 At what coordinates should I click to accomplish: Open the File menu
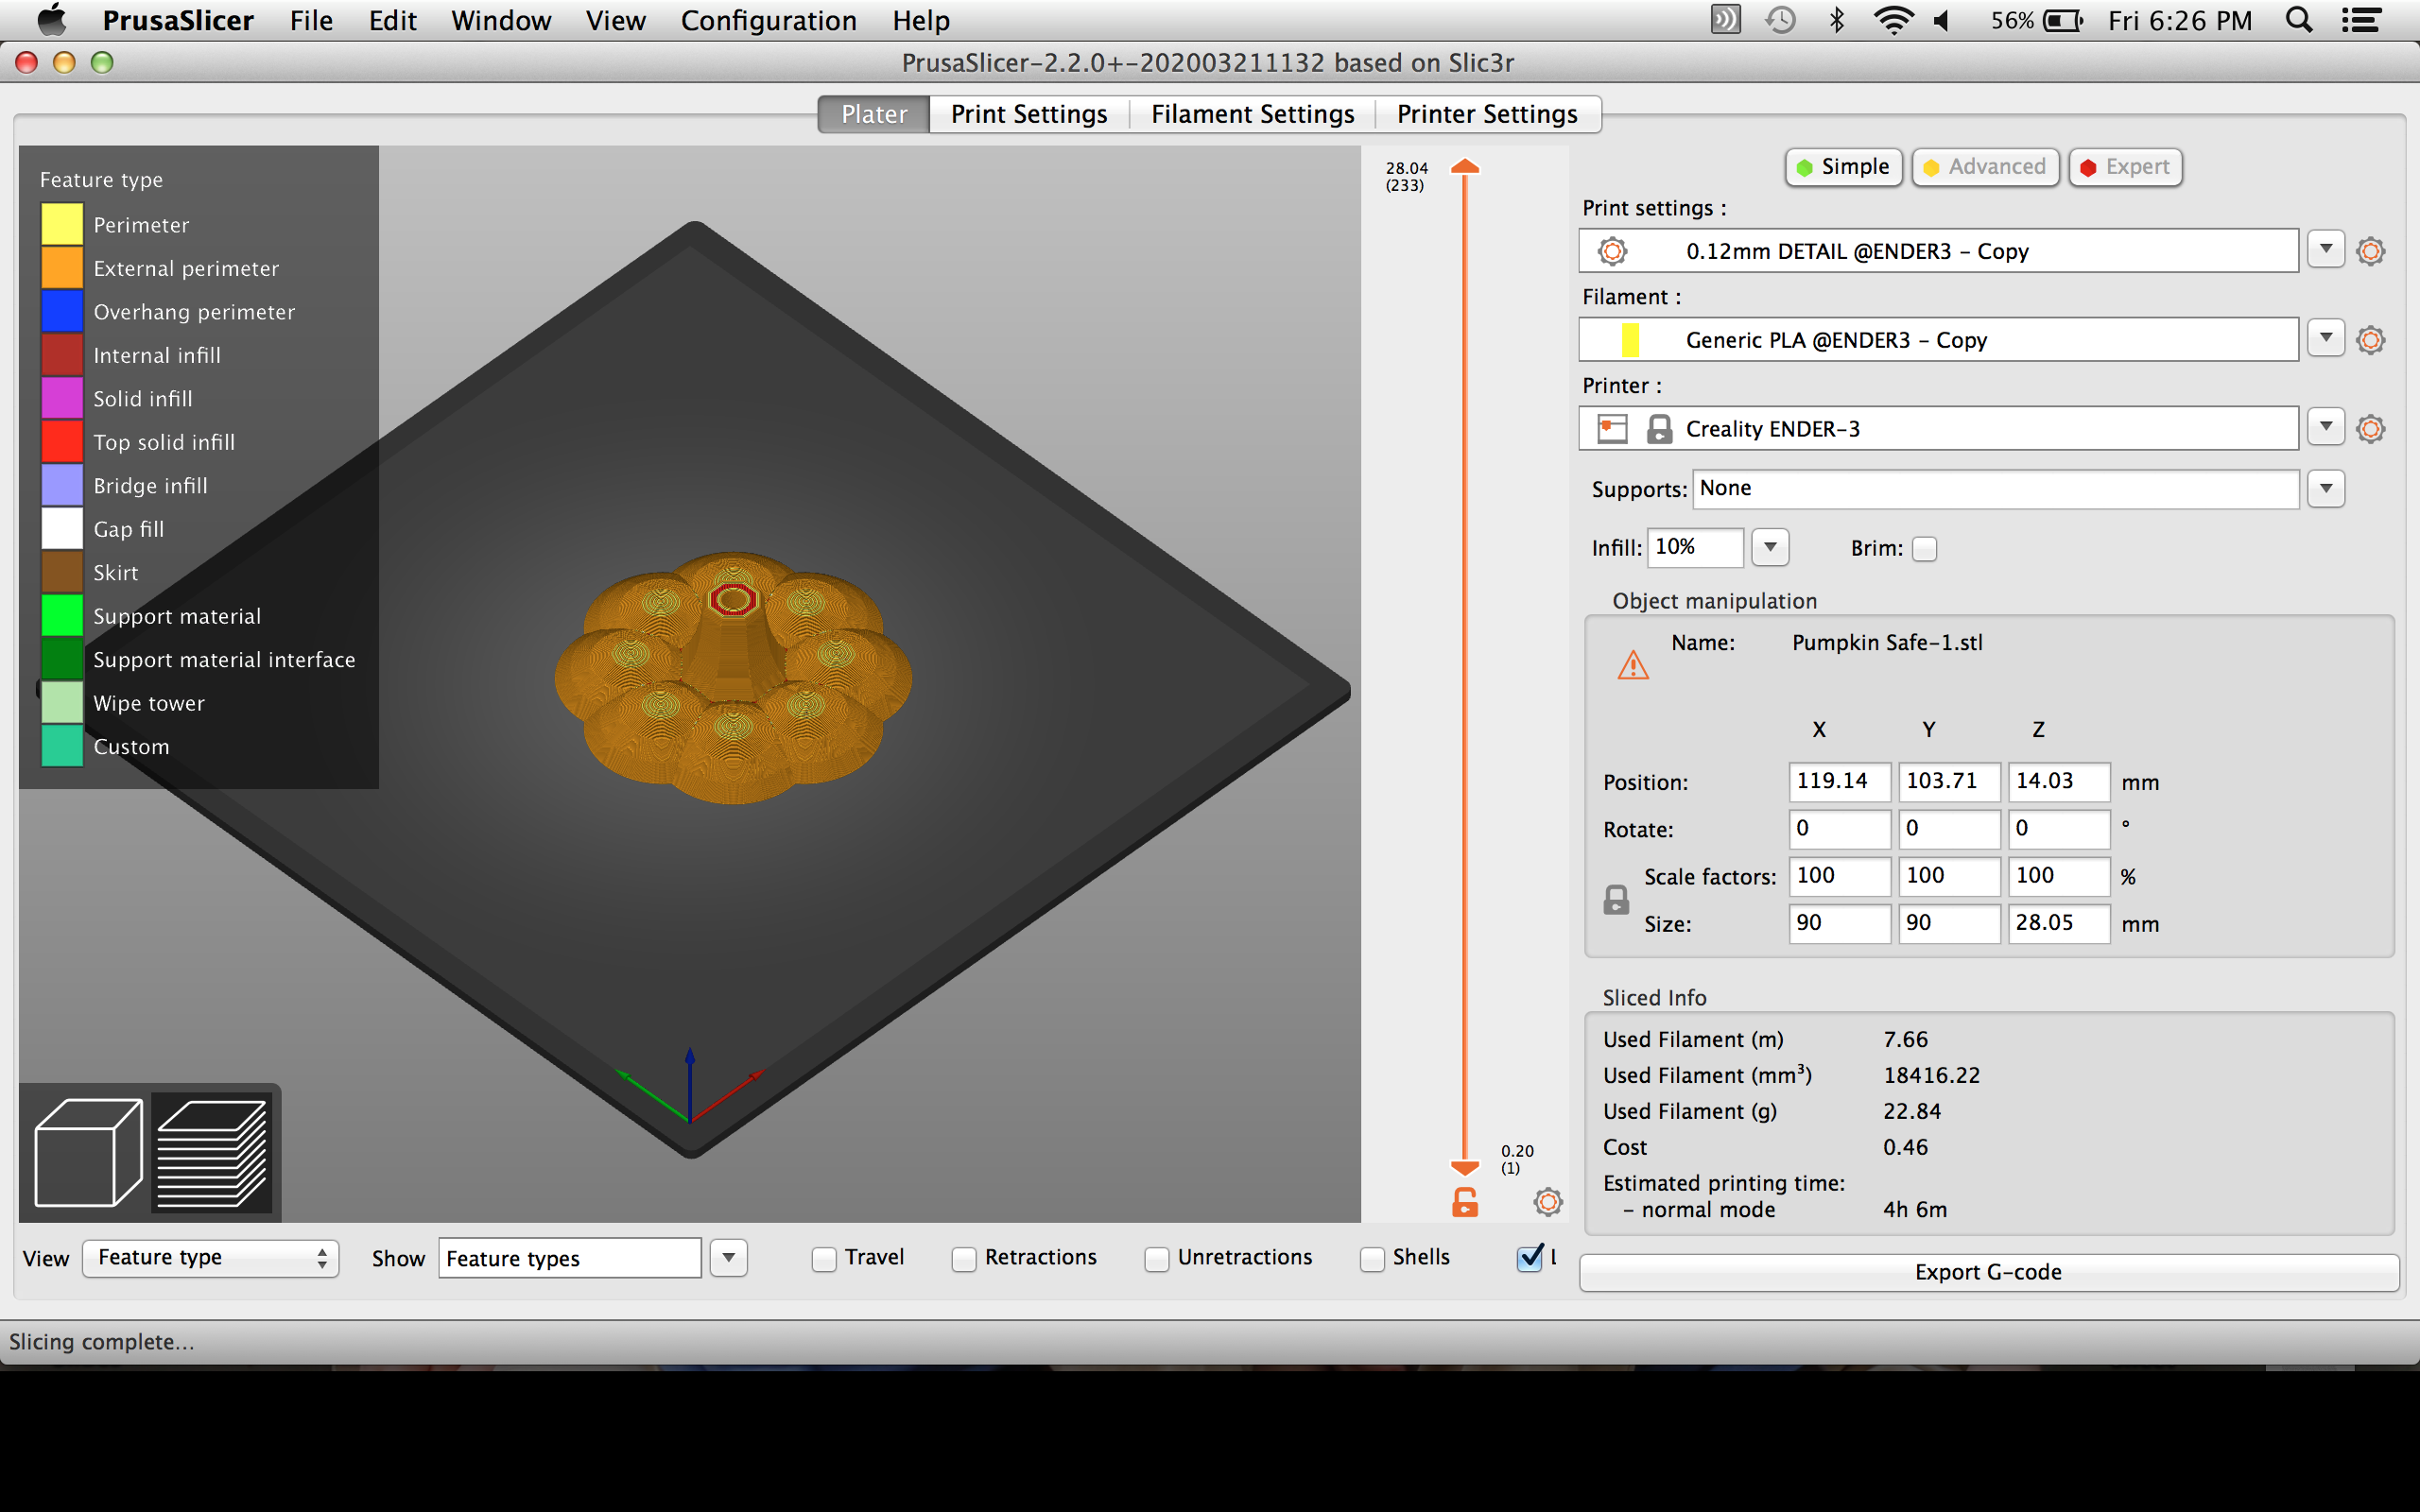[311, 20]
